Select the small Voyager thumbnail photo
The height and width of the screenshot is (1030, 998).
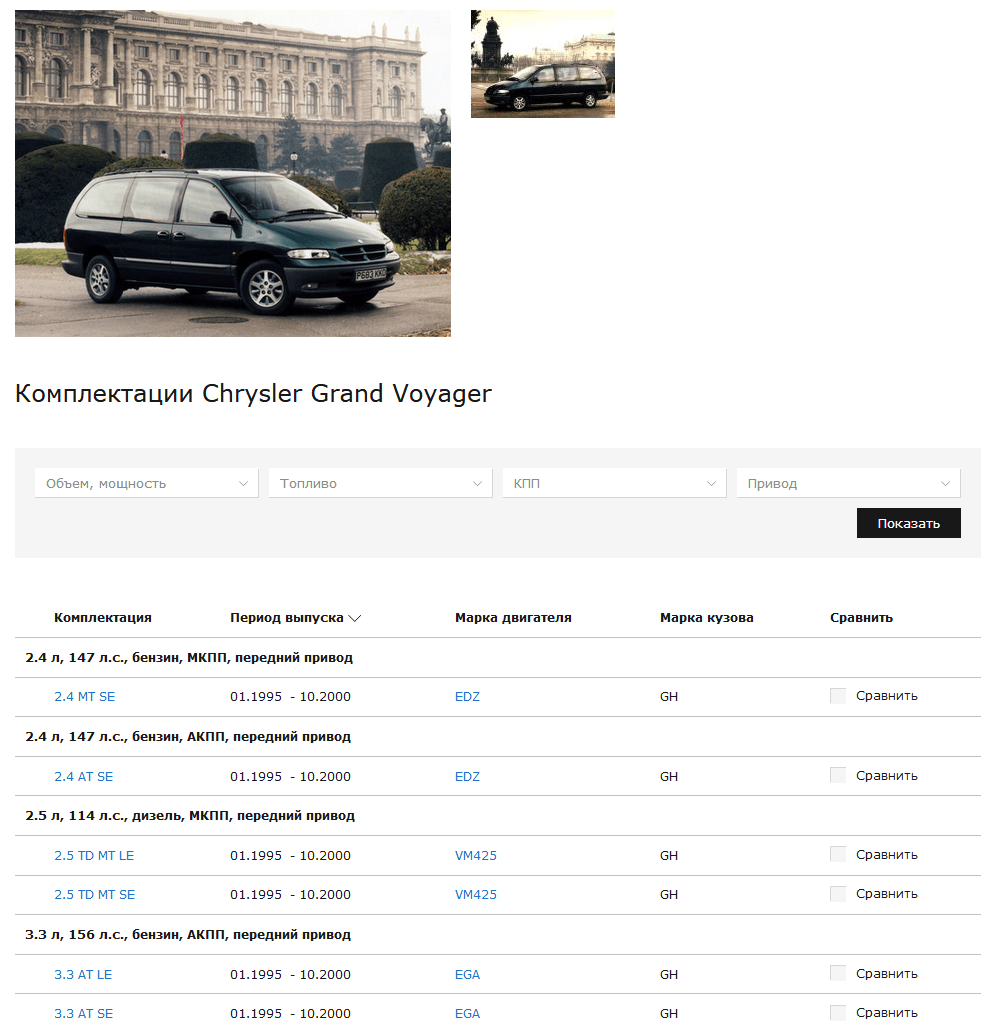point(543,64)
